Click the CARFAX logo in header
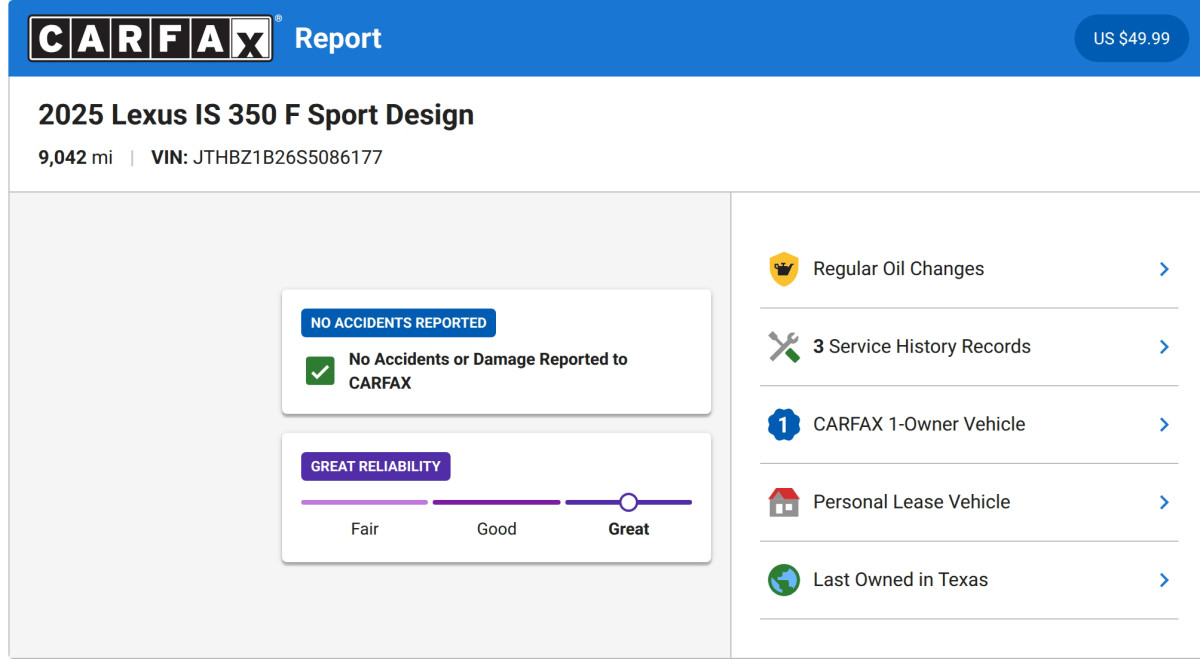The width and height of the screenshot is (1200, 659). tap(152, 38)
